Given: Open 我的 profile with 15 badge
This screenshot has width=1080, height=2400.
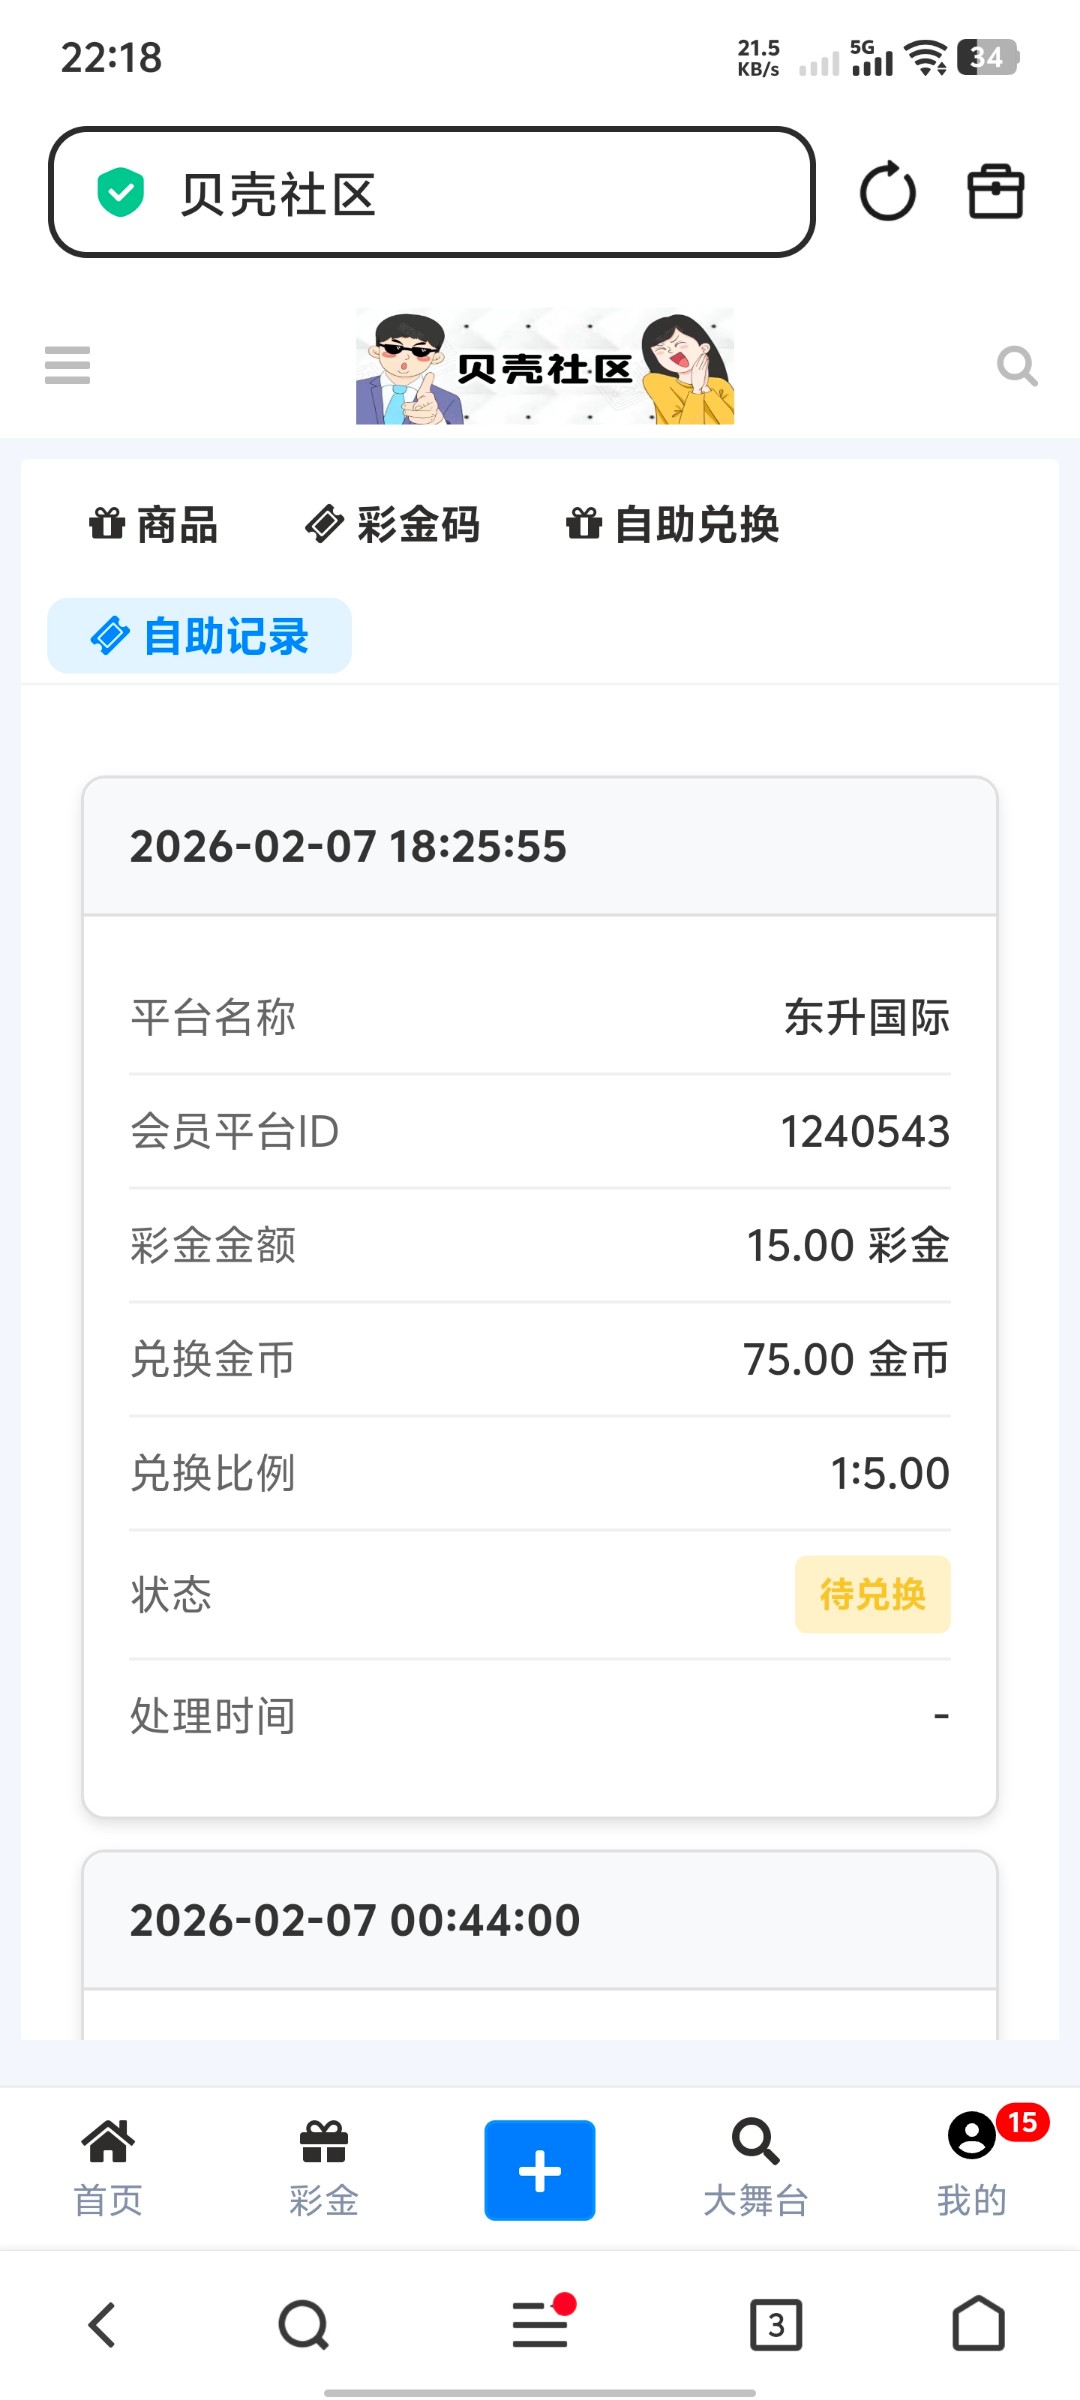Looking at the screenshot, I should tap(972, 2166).
